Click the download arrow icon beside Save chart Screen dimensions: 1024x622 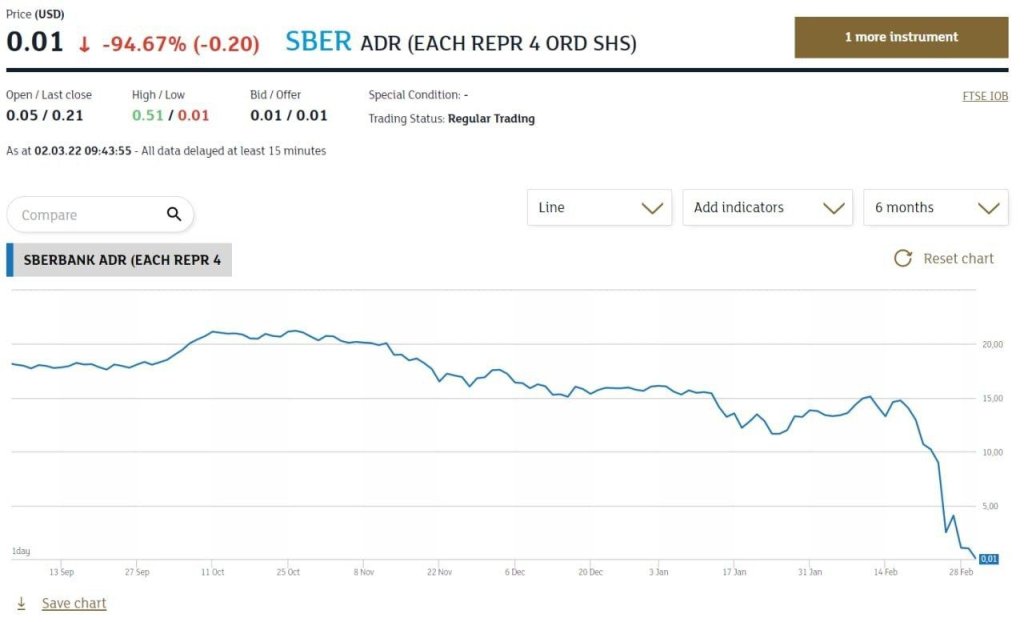click(21, 603)
